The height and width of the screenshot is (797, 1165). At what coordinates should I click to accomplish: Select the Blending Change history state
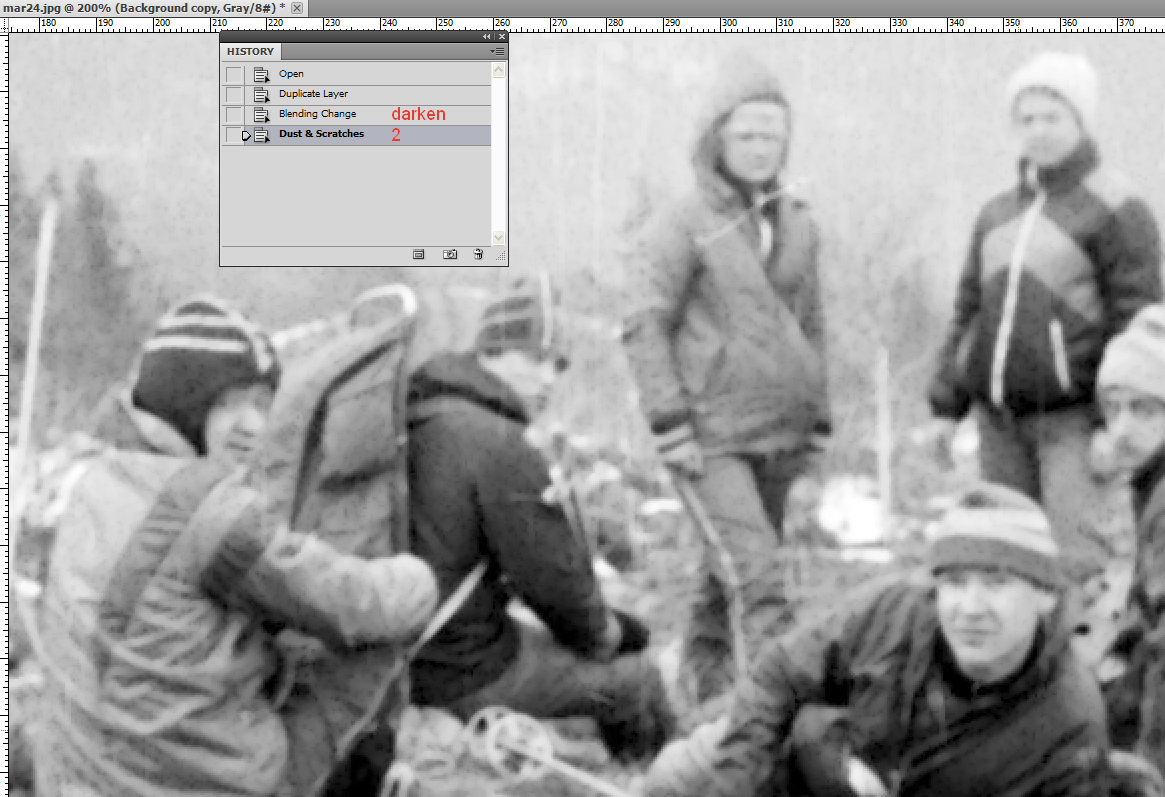[357, 114]
